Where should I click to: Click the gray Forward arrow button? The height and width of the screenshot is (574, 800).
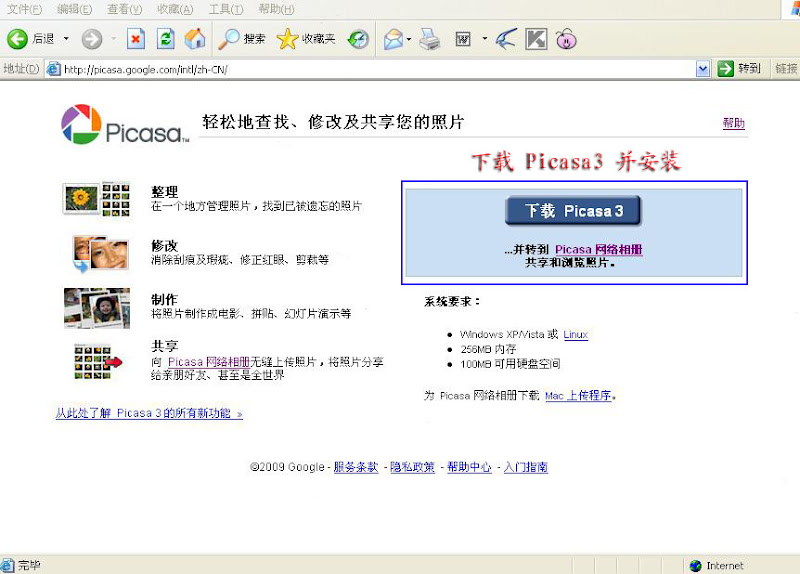click(x=92, y=39)
